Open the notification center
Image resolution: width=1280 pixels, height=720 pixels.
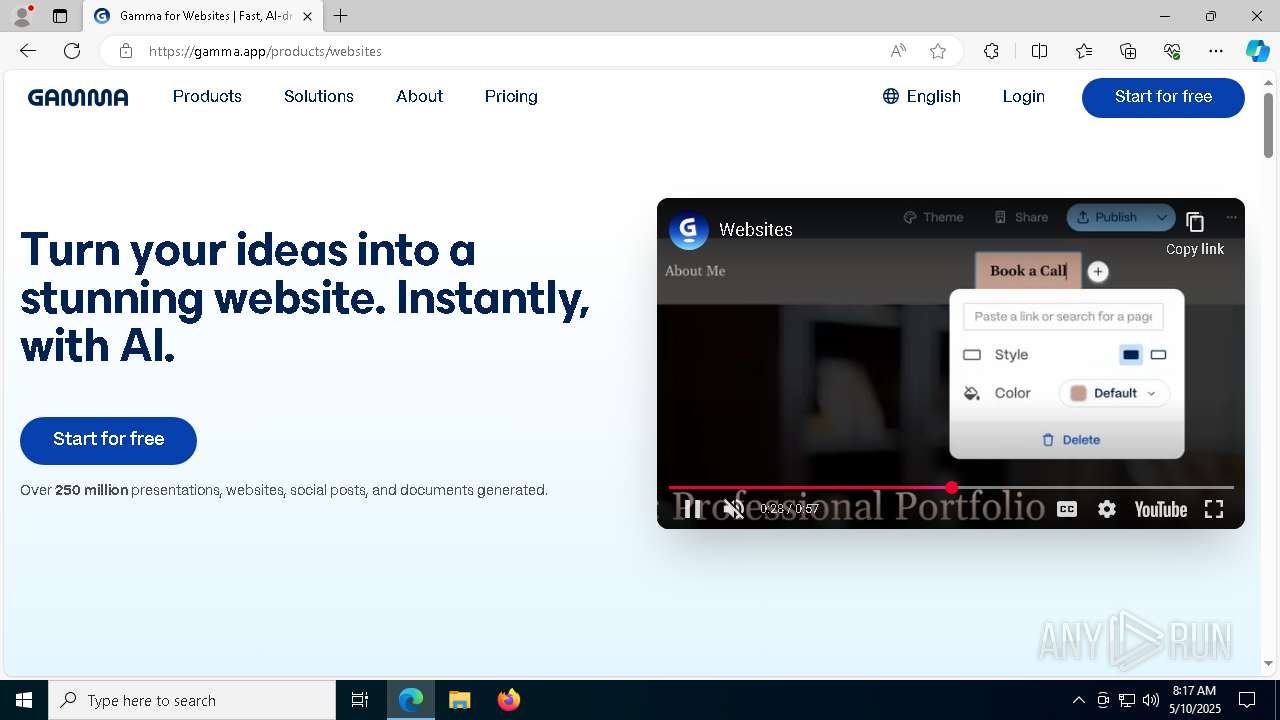click(1247, 700)
